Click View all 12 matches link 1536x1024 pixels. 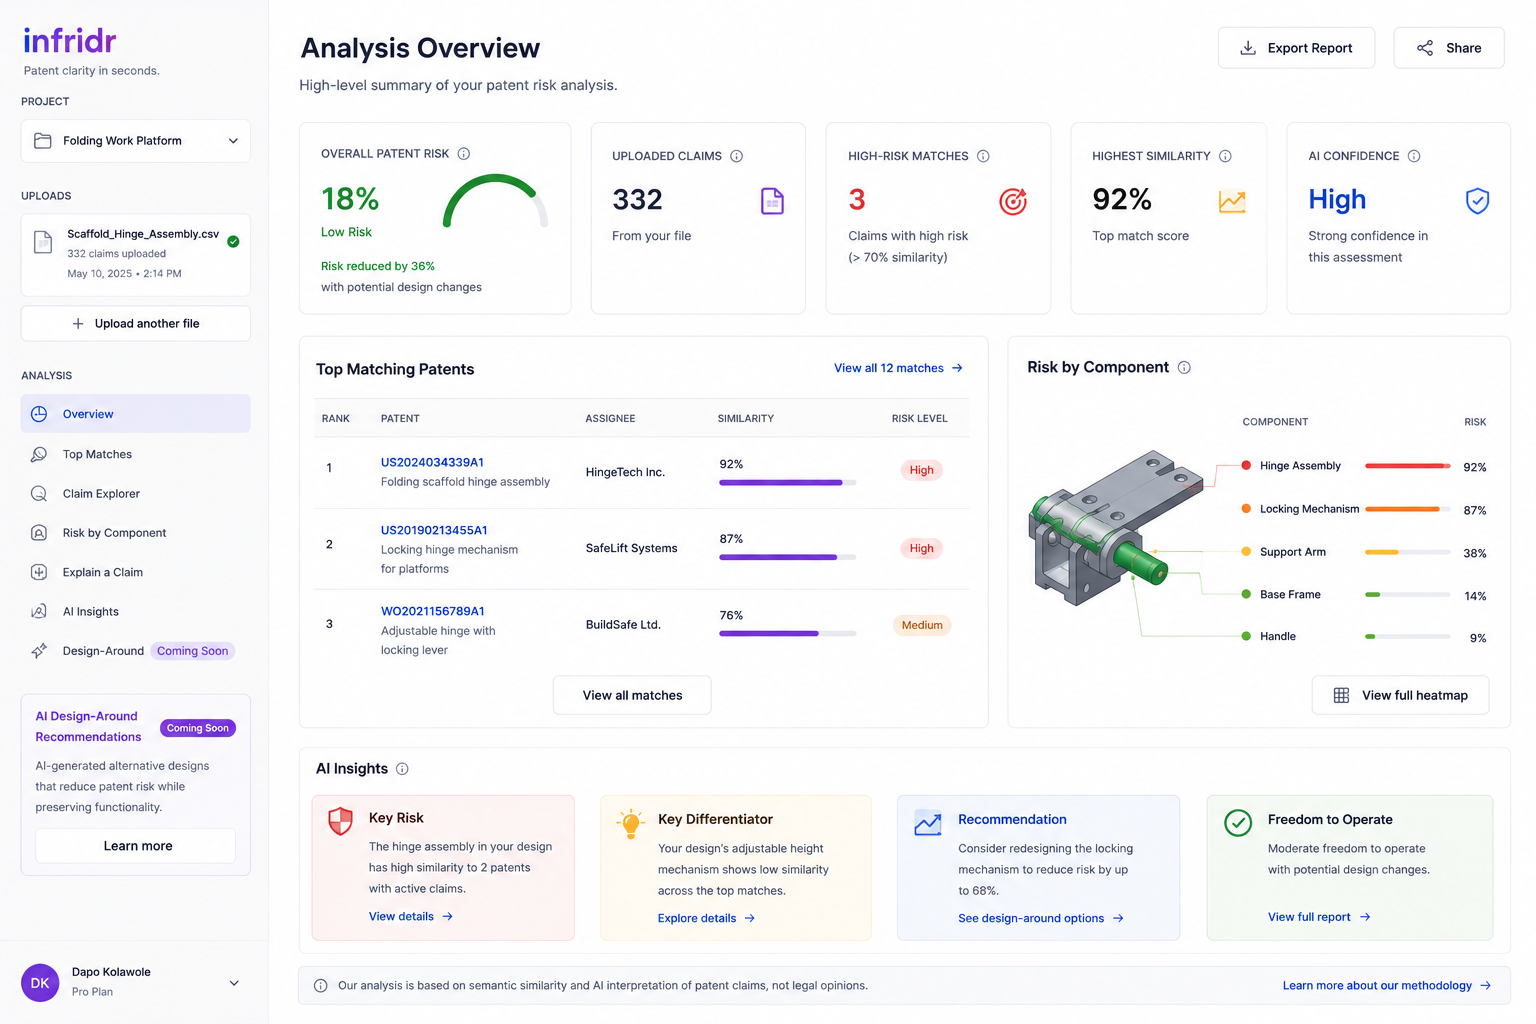pos(898,368)
